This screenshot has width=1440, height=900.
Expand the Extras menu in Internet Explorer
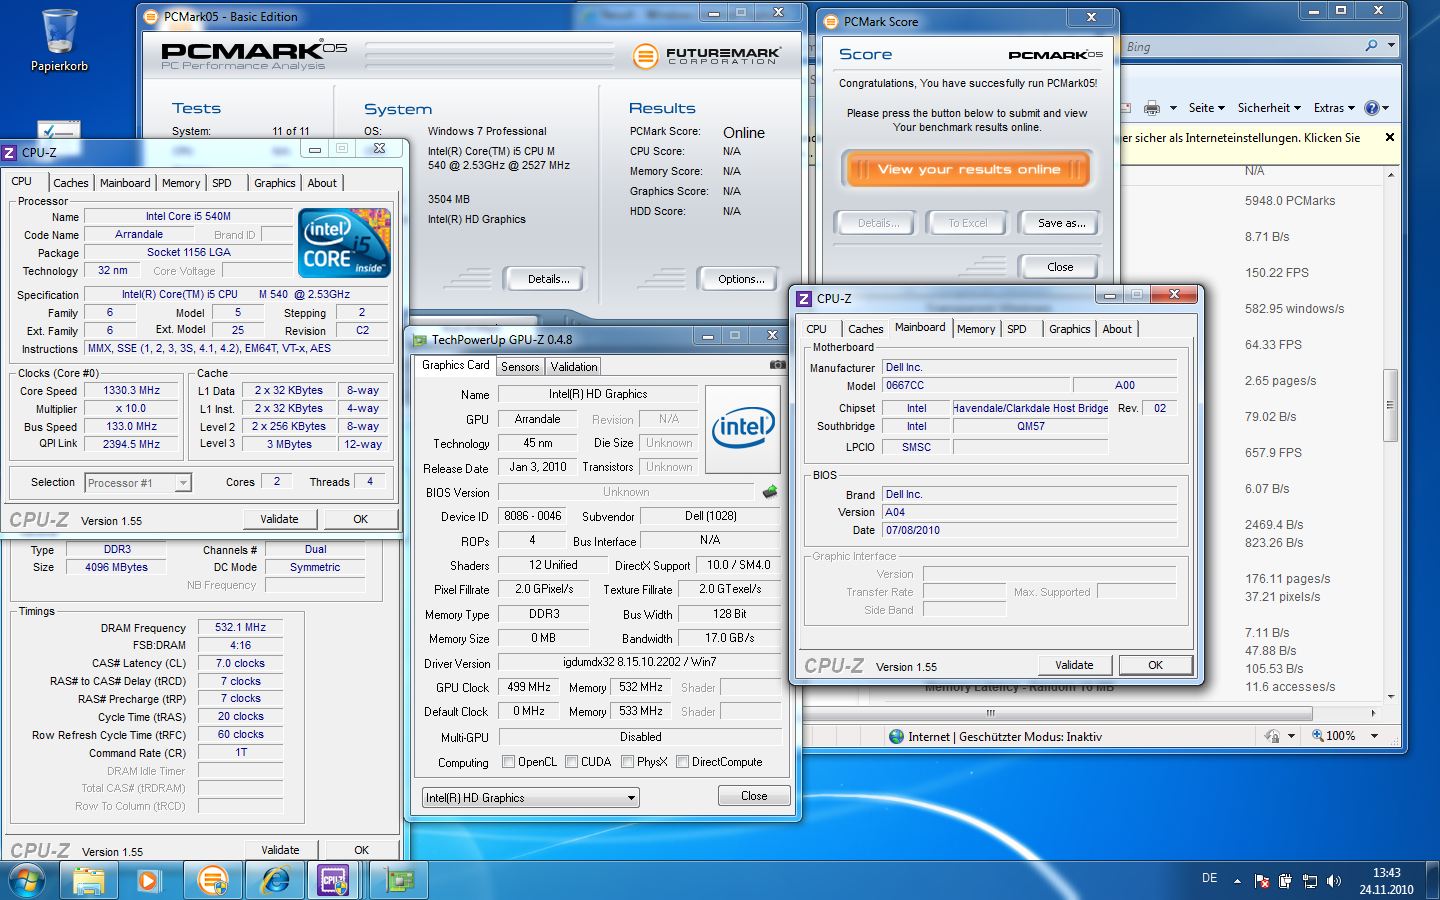tap(1334, 108)
